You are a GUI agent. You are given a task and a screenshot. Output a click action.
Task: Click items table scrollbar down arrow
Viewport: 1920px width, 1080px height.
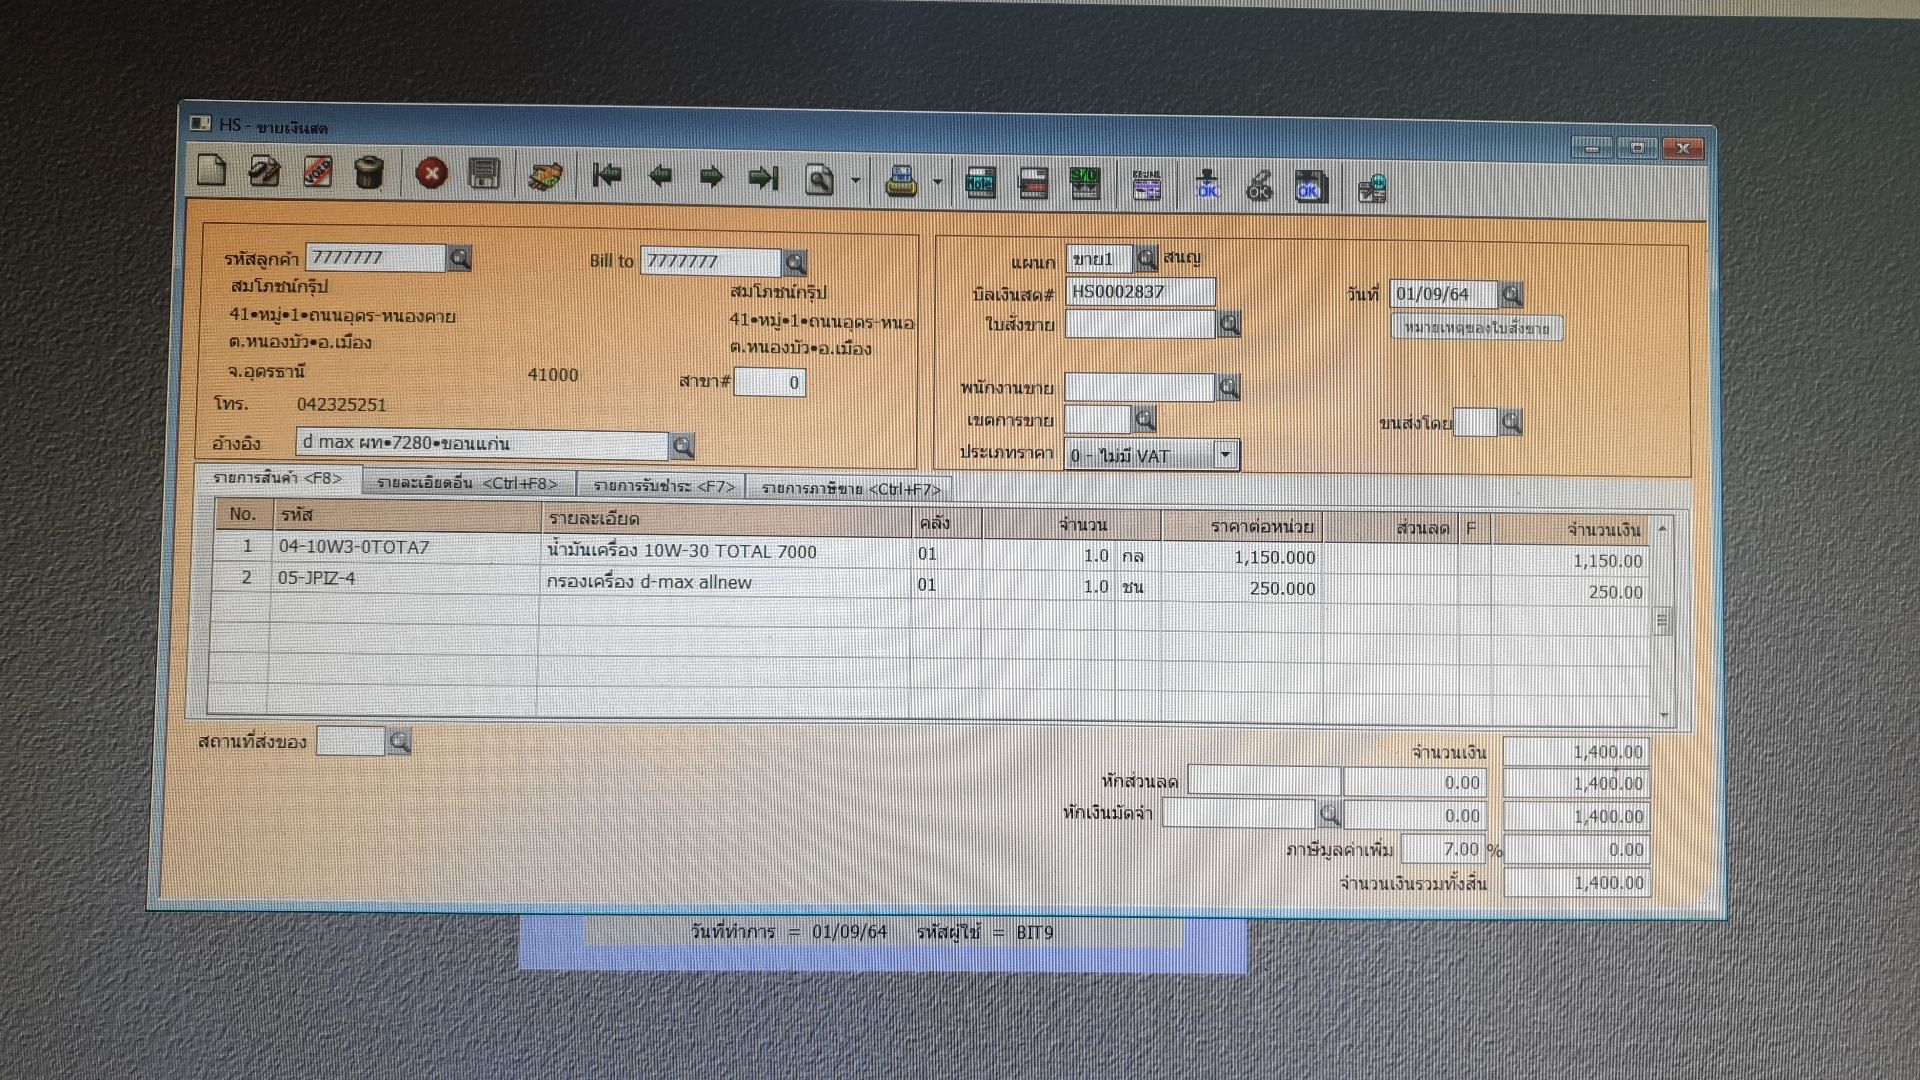(1664, 715)
